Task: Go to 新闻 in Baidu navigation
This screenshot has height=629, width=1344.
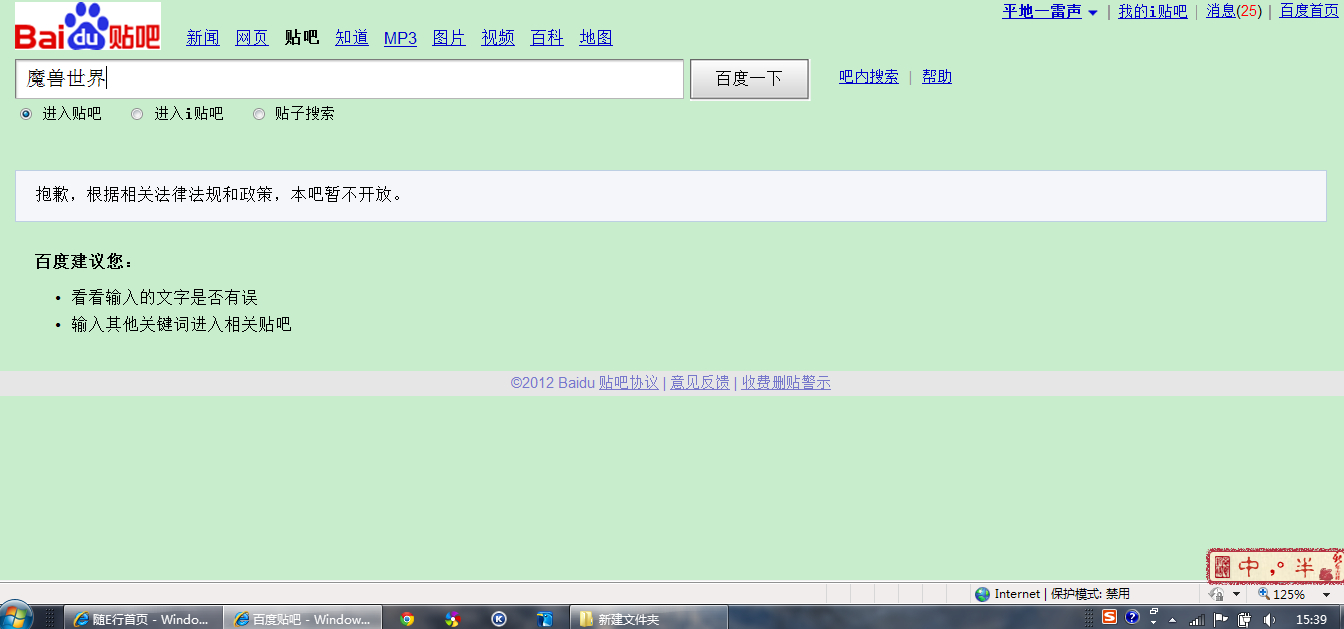Action: [x=203, y=38]
